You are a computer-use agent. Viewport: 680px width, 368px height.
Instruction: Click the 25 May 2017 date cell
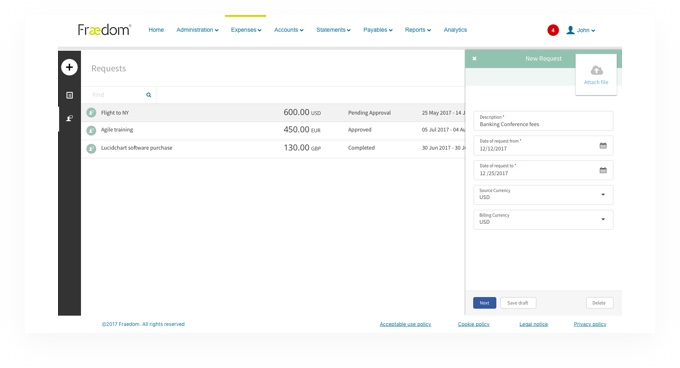pyautogui.click(x=443, y=113)
